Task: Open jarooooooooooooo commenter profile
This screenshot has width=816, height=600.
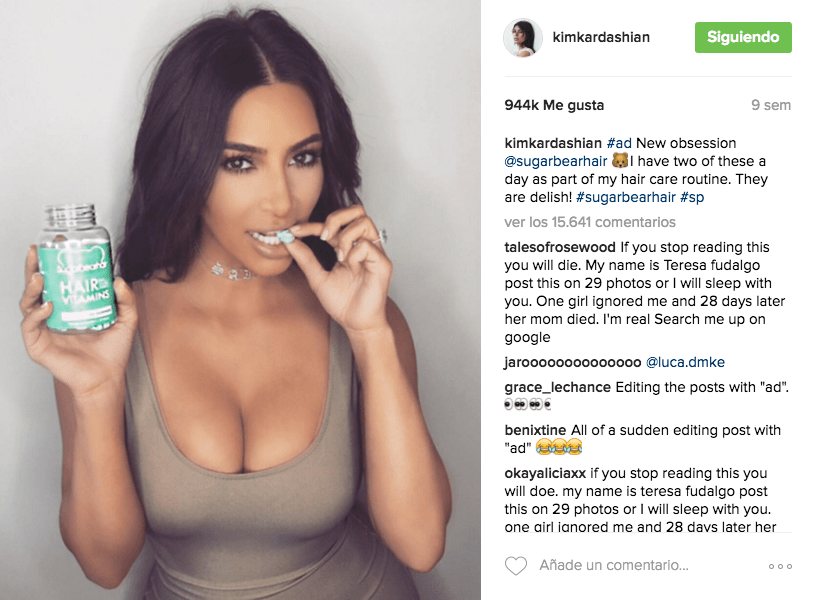Action: click(x=572, y=362)
